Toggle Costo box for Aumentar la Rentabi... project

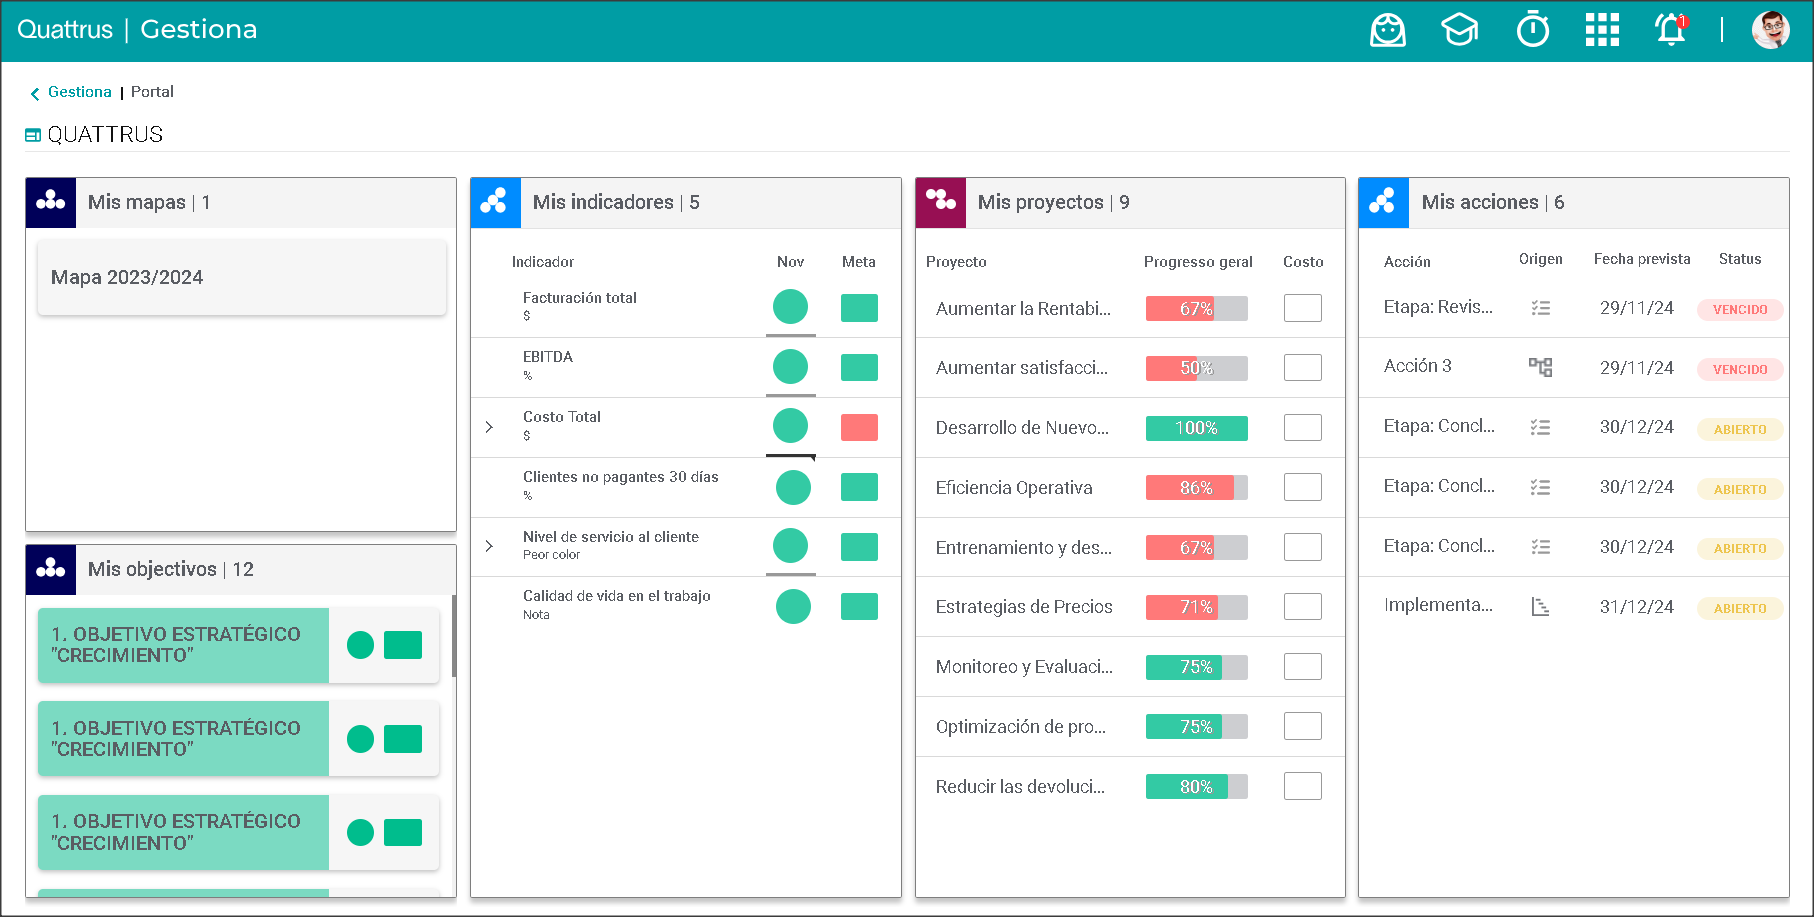(x=1302, y=308)
